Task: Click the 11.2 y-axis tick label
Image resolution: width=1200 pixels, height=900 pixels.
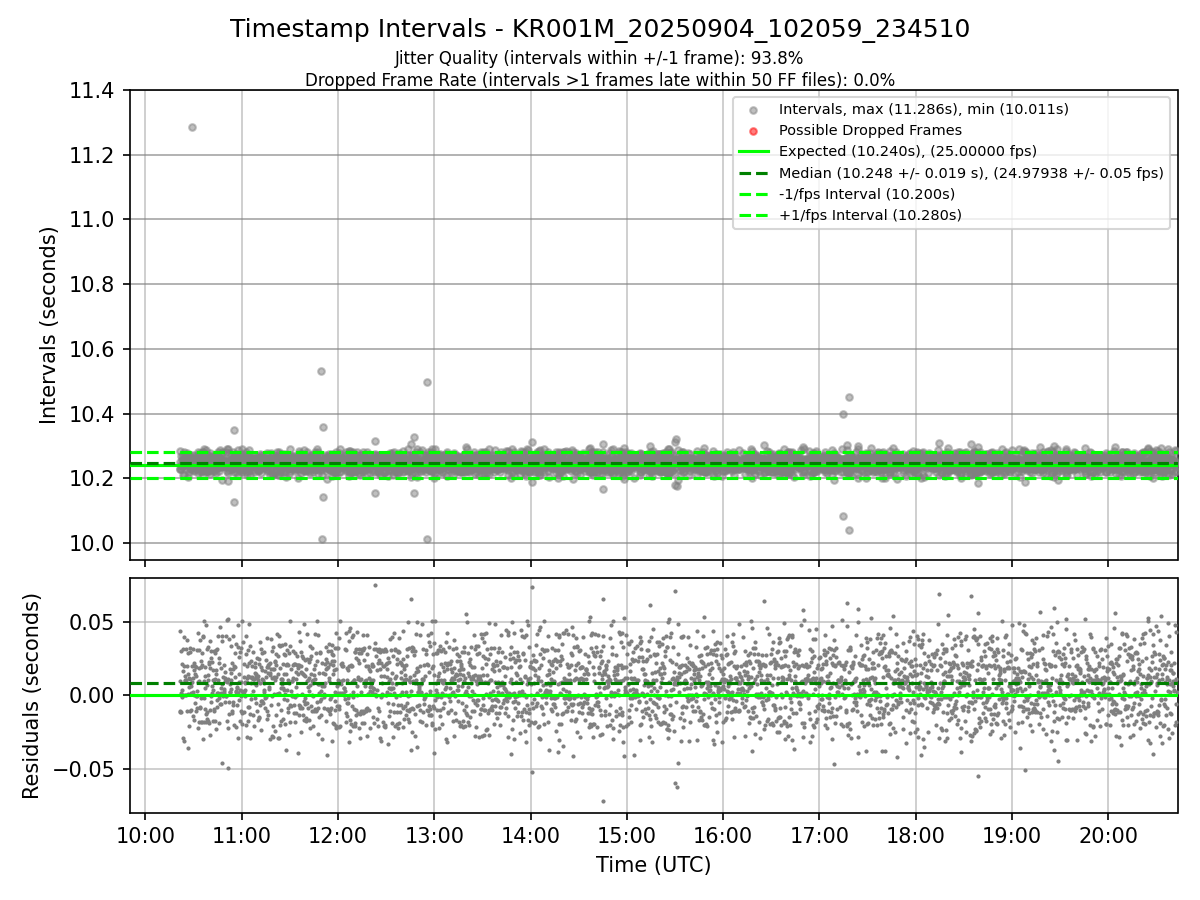Action: (x=93, y=155)
